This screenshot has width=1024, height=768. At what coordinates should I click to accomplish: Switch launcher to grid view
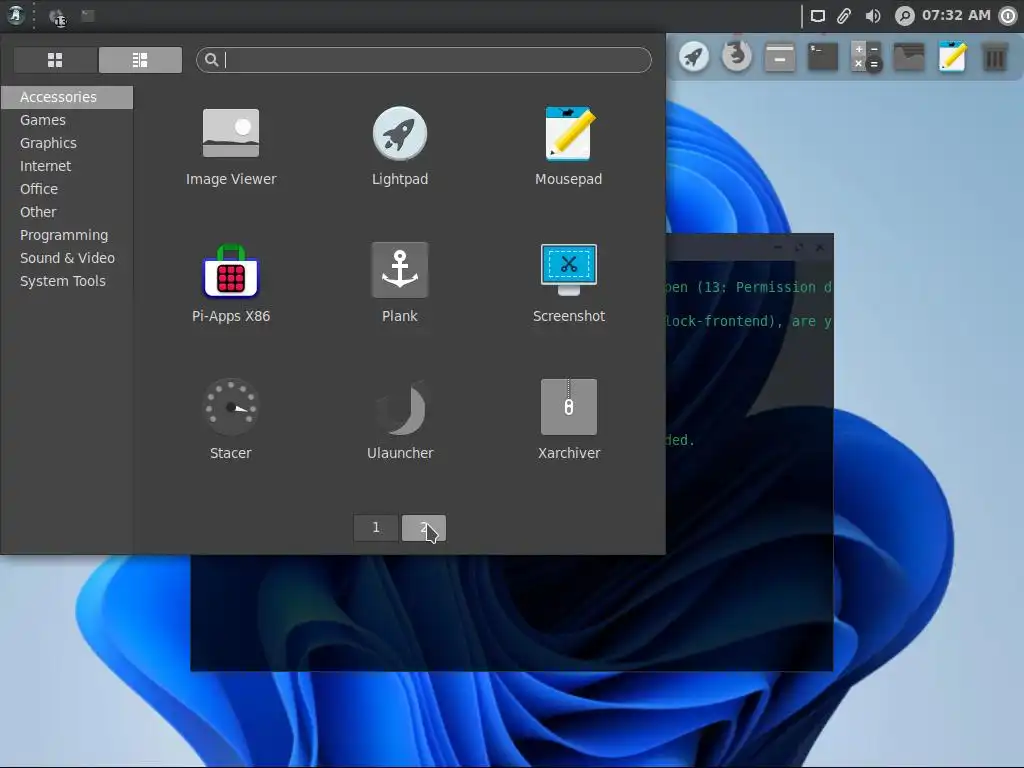pos(55,60)
